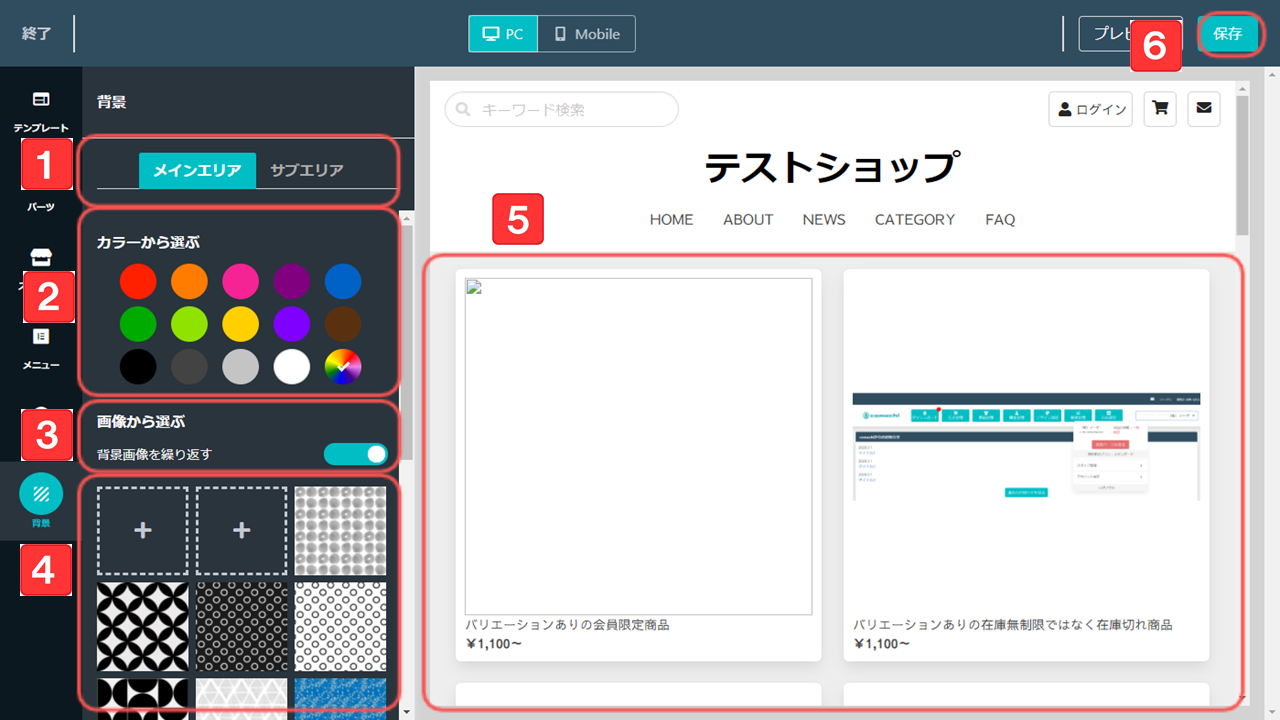This screenshot has height=720, width=1280.
Task: Open バリエーションありの会員限定商品 product image
Action: 638,446
